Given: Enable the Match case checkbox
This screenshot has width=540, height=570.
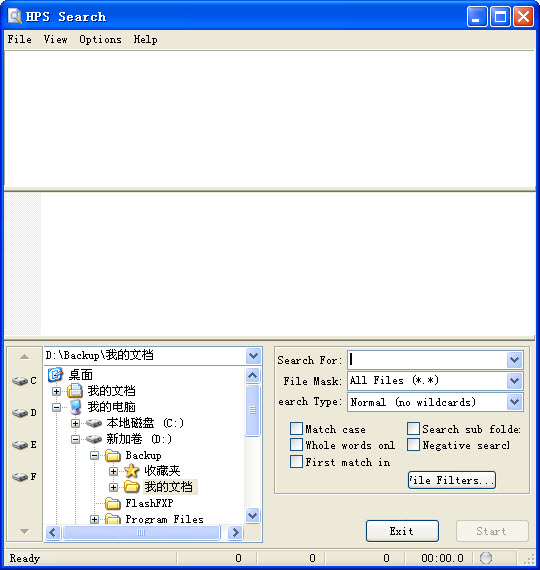Looking at the screenshot, I should (x=296, y=429).
